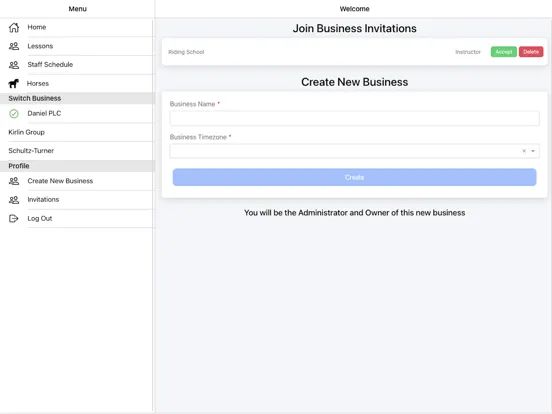Click the blue Create button
The image size is (552, 414).
[355, 177]
